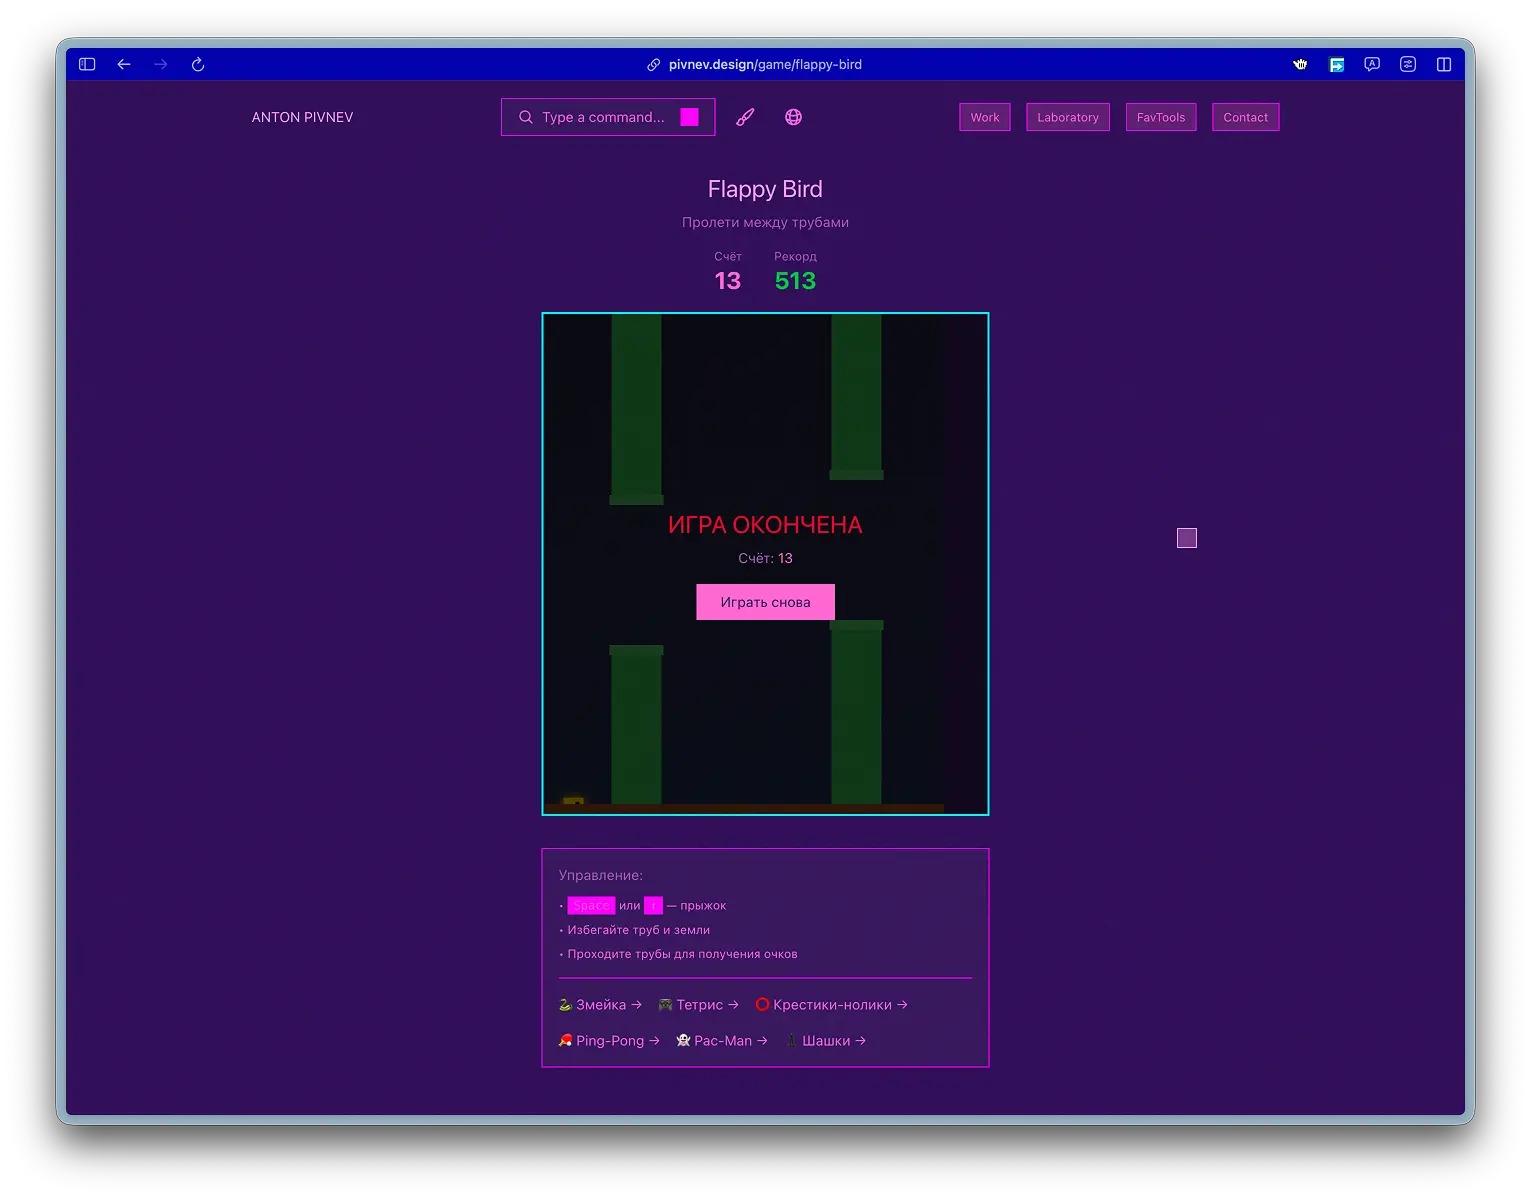Open the browser translate icon
Viewport: 1531px width, 1199px height.
pos(1371,64)
